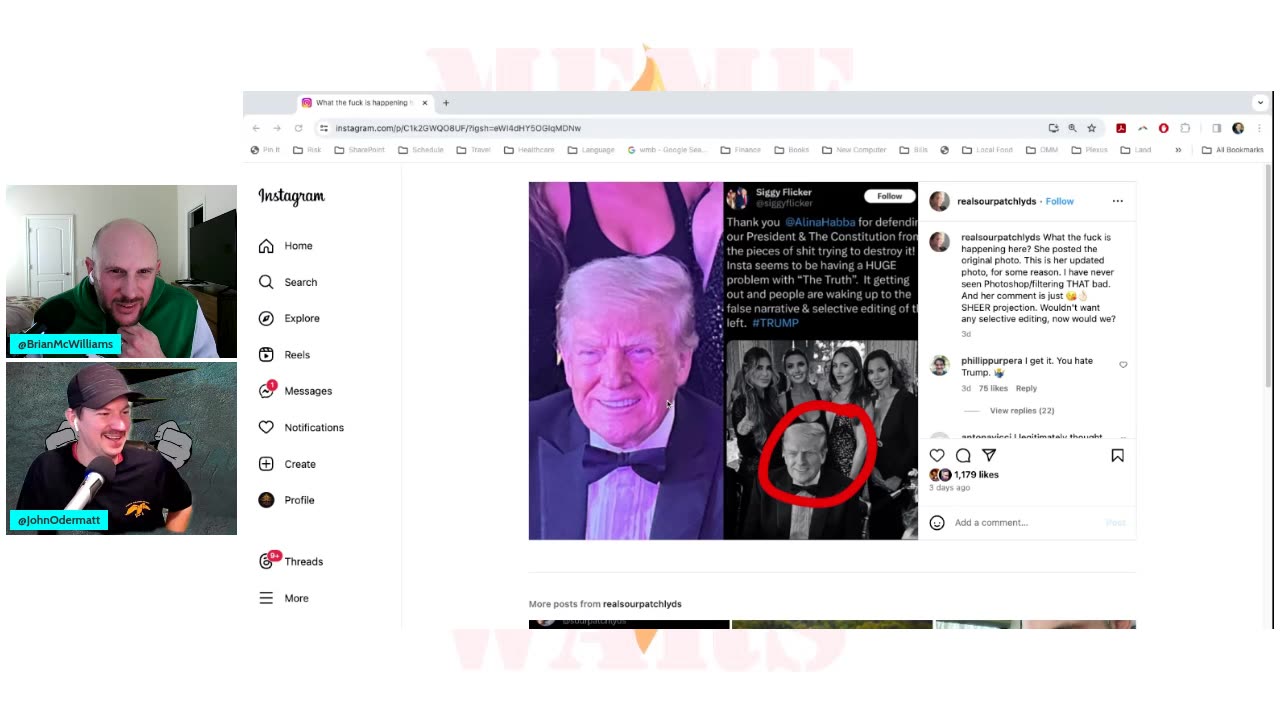Viewport: 1280px width, 720px height.
Task: Open the New Computer bookmarks folder
Action: [x=854, y=150]
